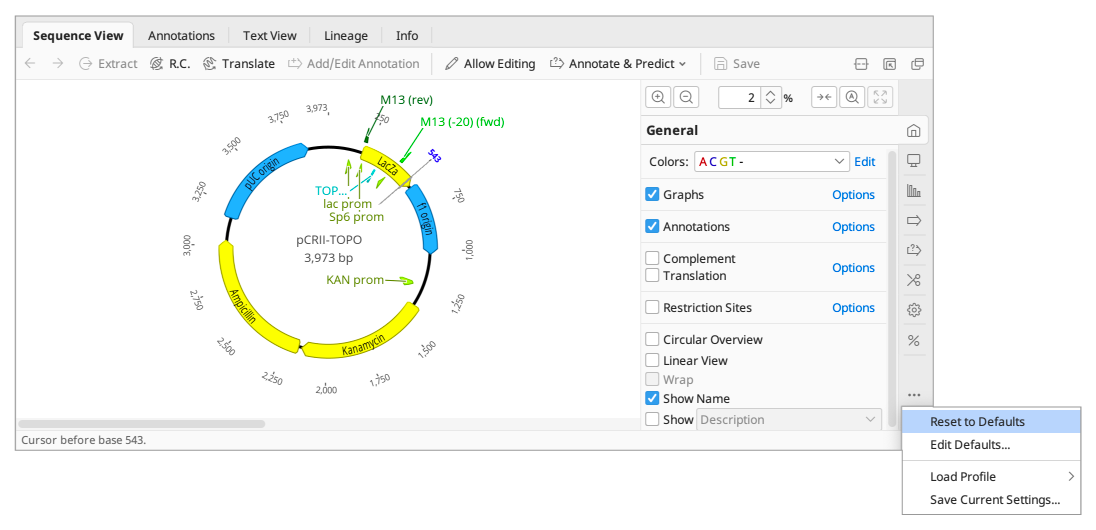Click the zoom percentage input field
Image resolution: width=1096 pixels, height=530 pixels.
point(739,97)
